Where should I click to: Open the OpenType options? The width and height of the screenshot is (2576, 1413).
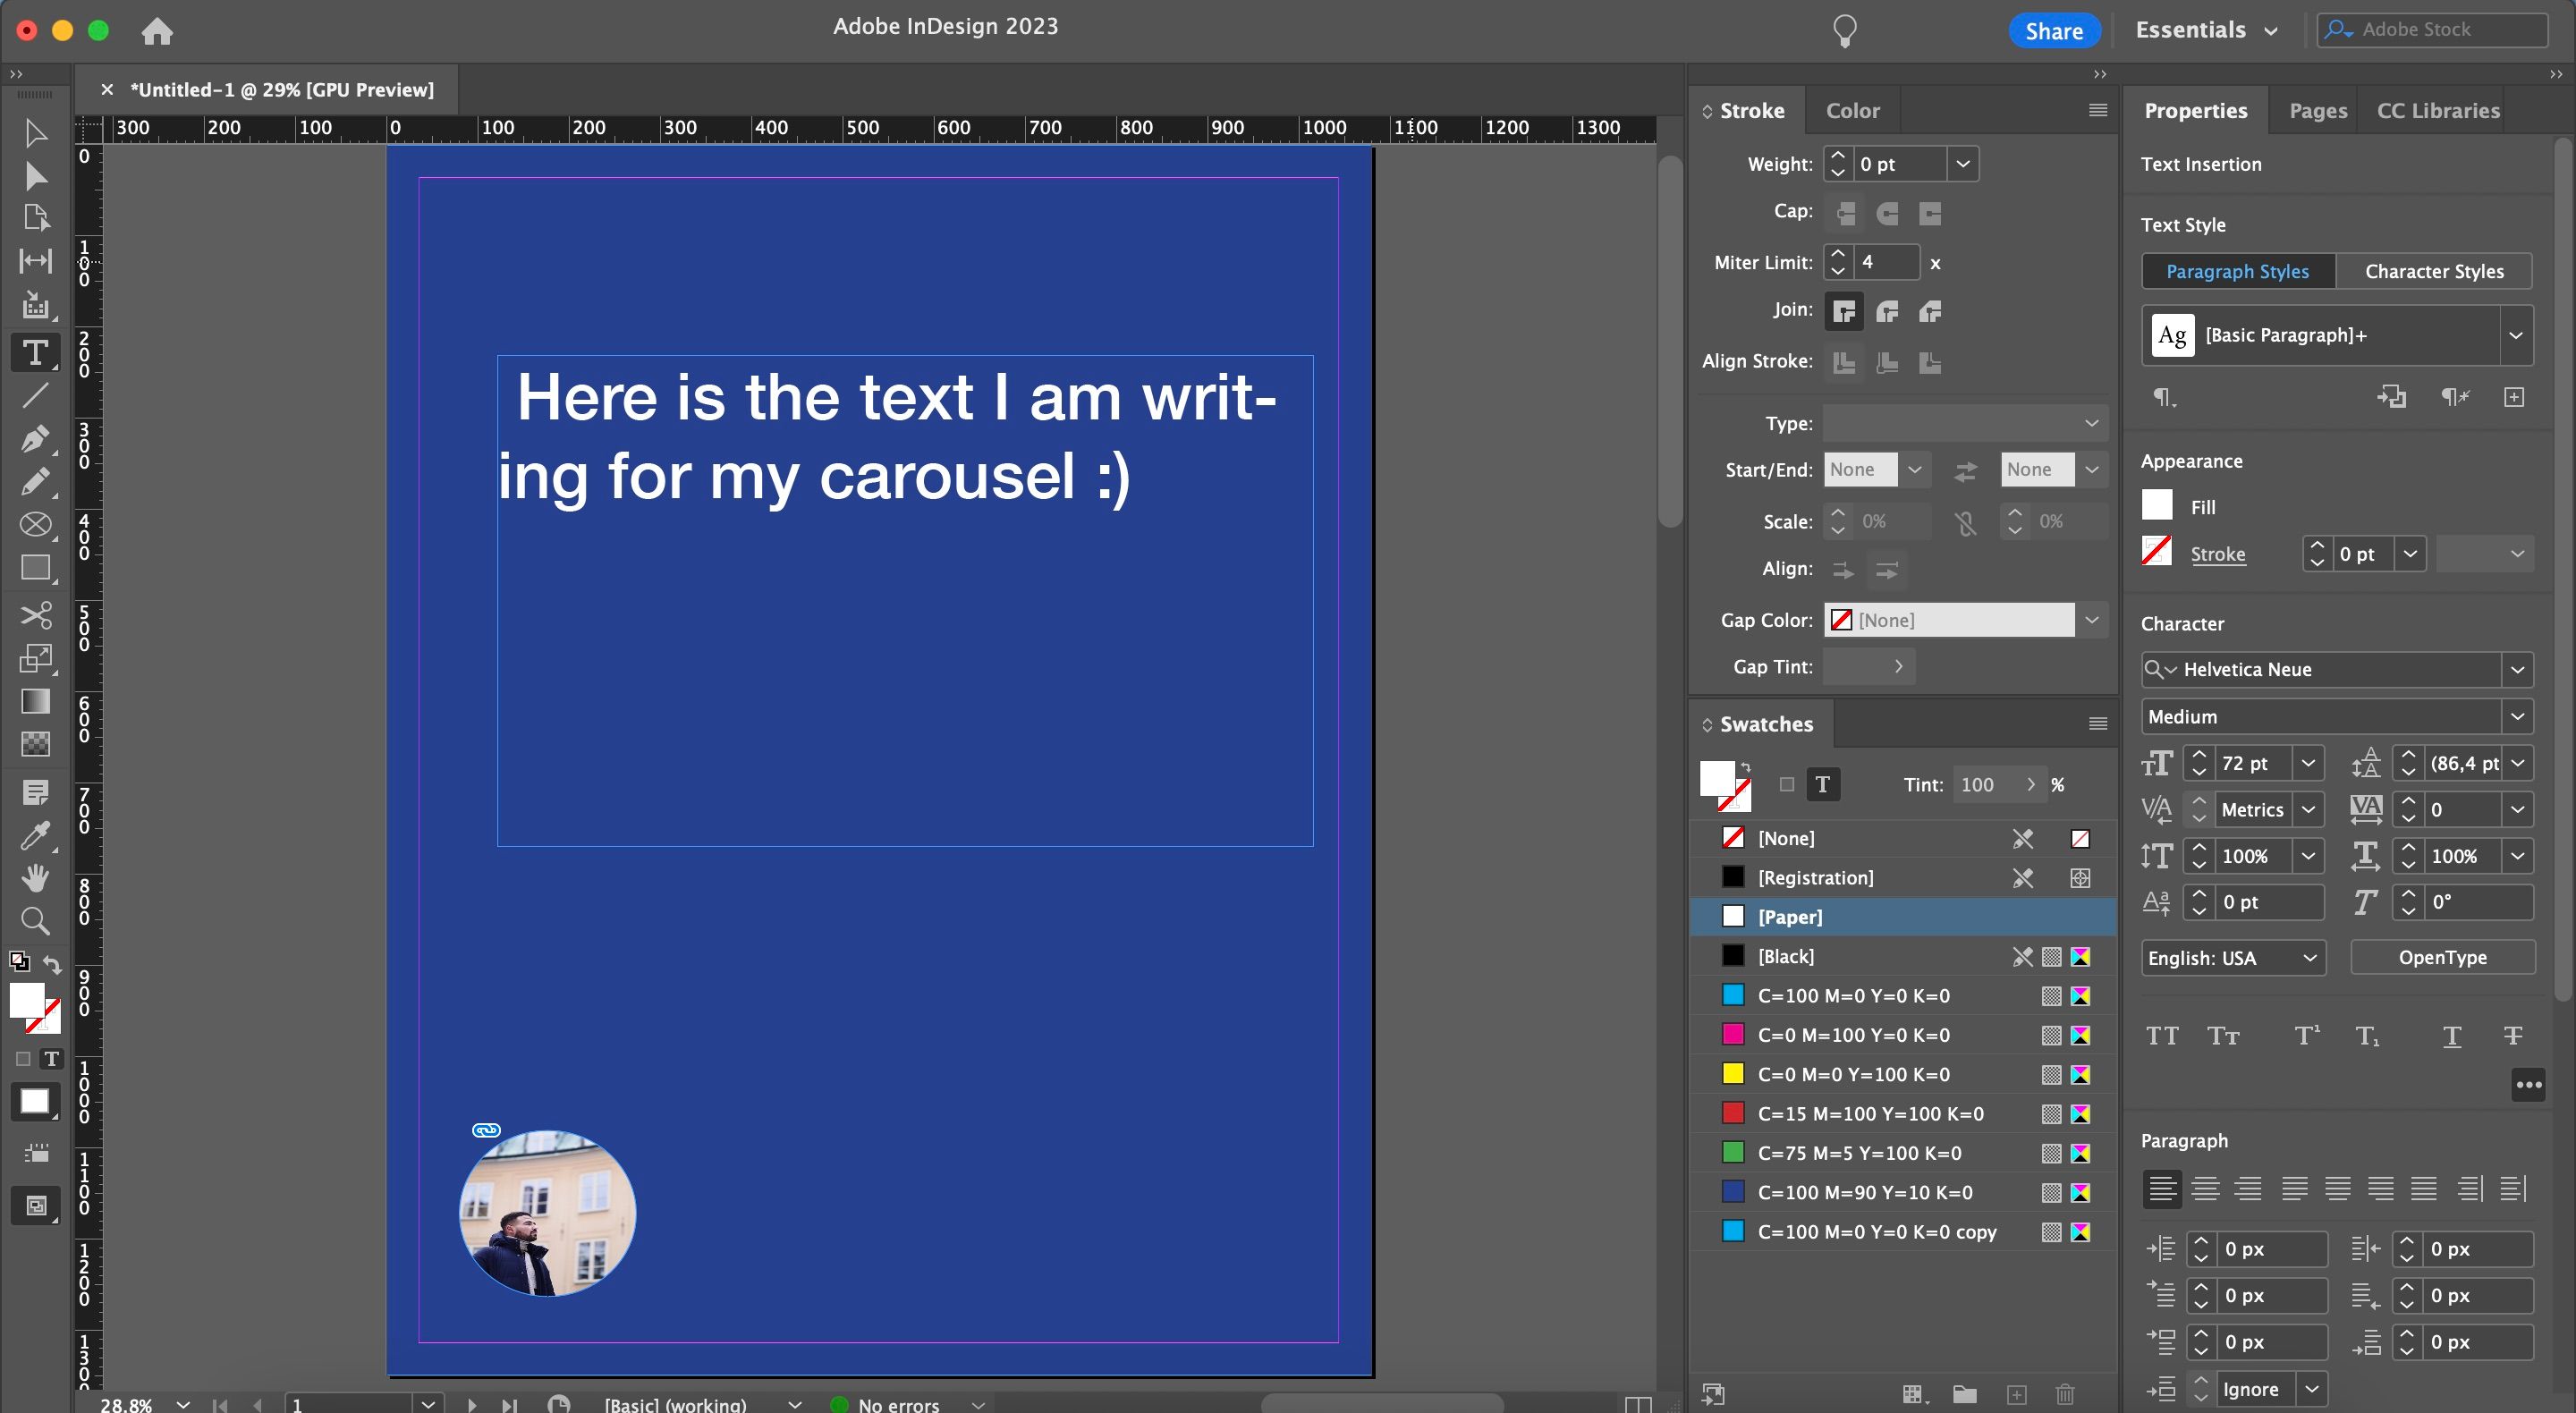2442,957
